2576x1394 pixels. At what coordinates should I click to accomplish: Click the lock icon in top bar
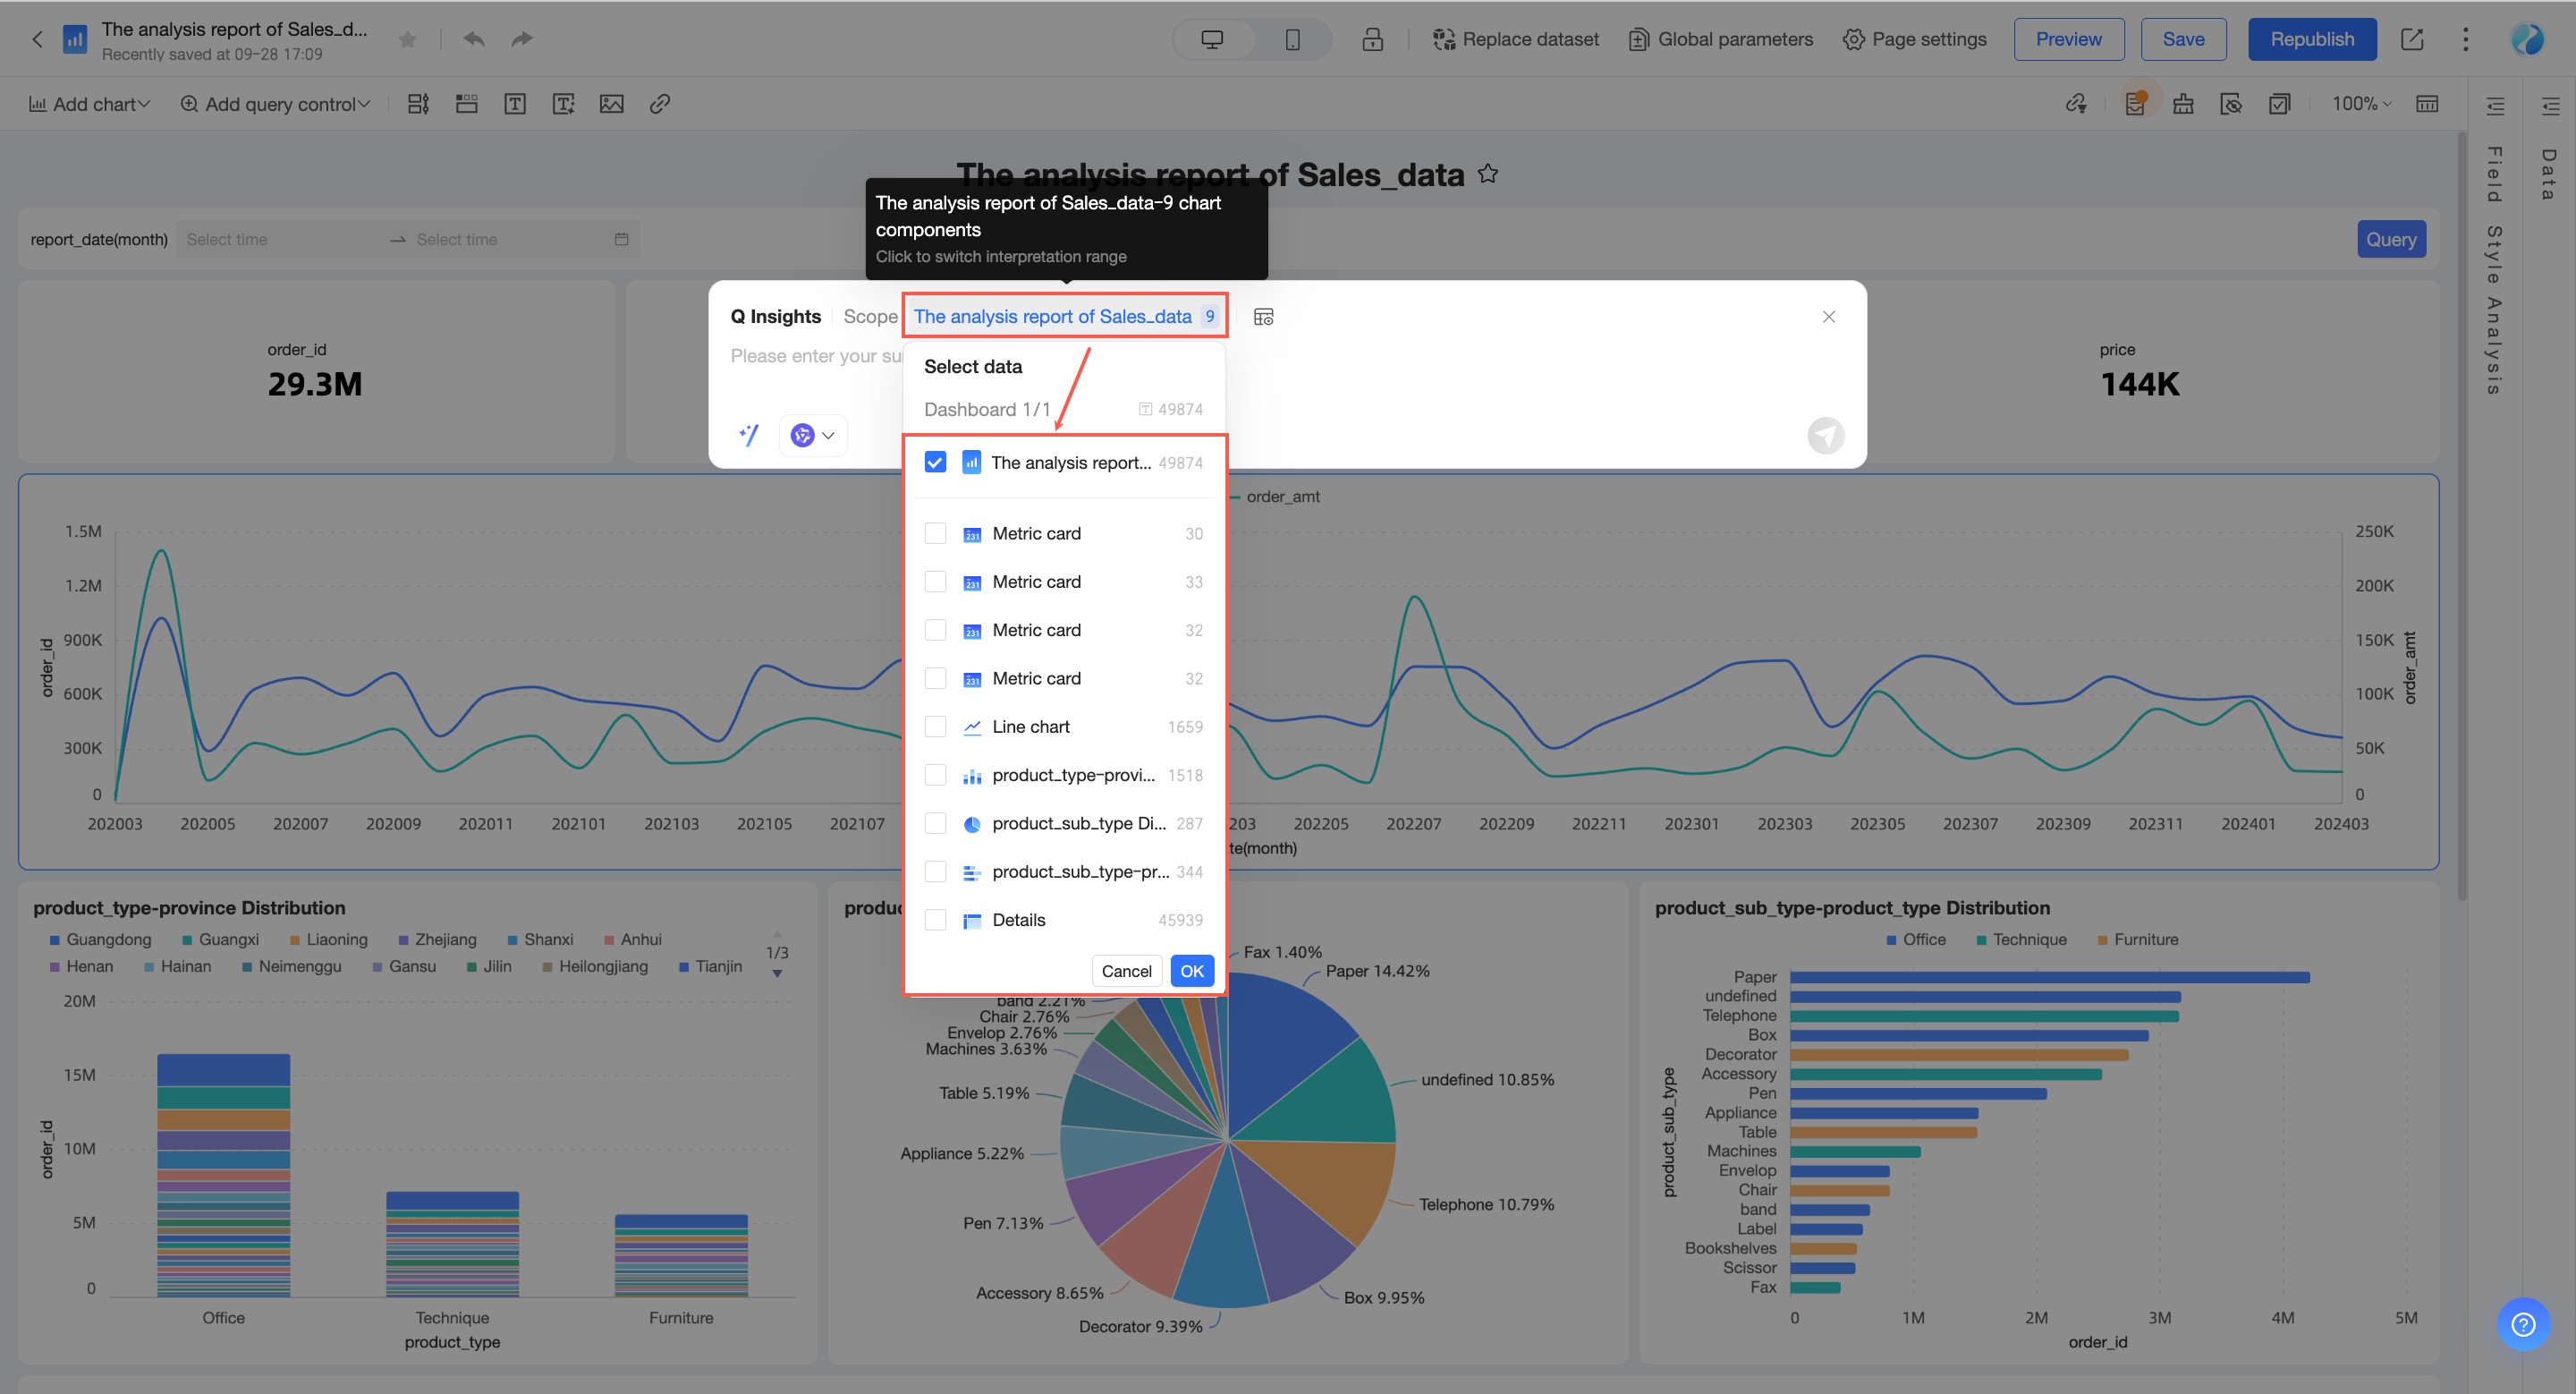coord(1372,39)
